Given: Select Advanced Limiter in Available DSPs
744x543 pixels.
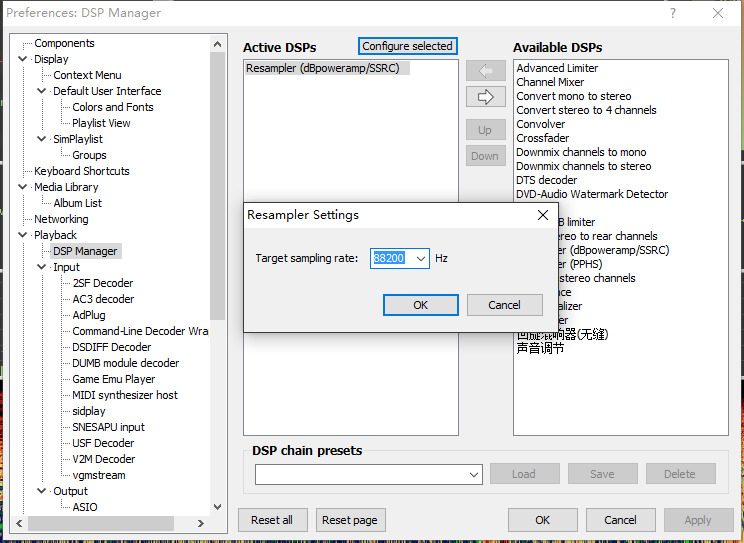Looking at the screenshot, I should (x=557, y=68).
